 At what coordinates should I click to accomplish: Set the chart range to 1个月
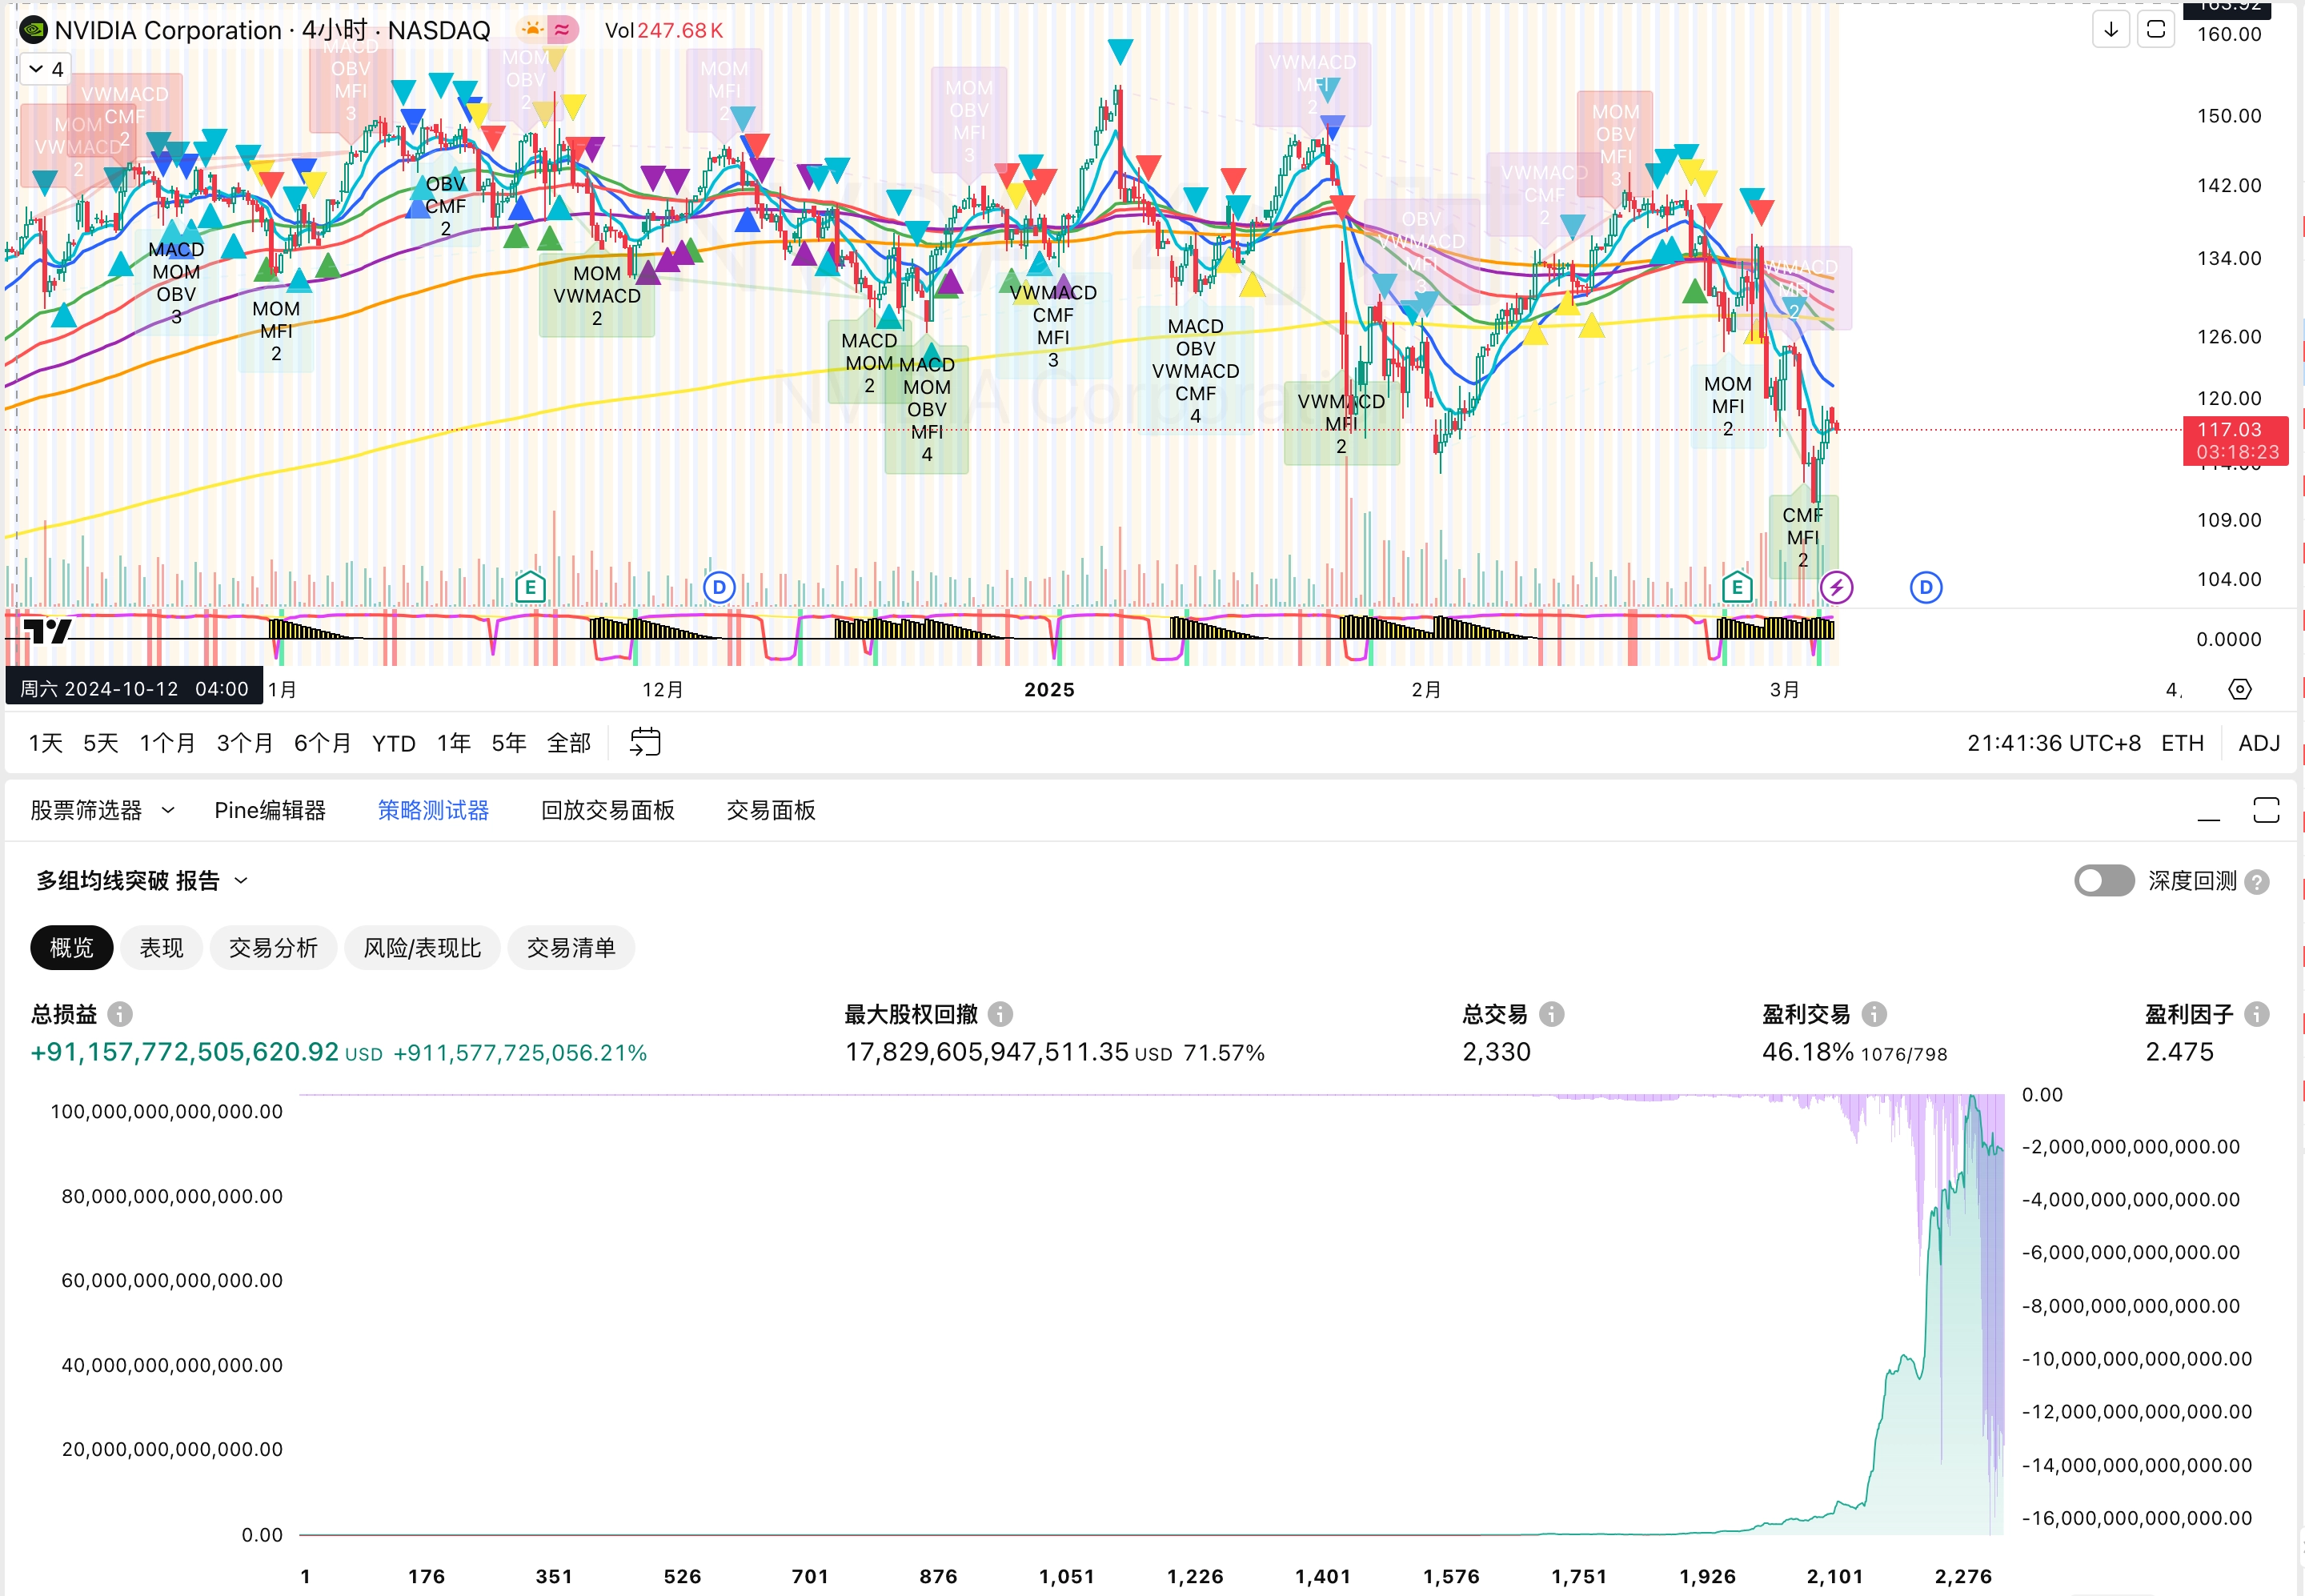point(167,743)
